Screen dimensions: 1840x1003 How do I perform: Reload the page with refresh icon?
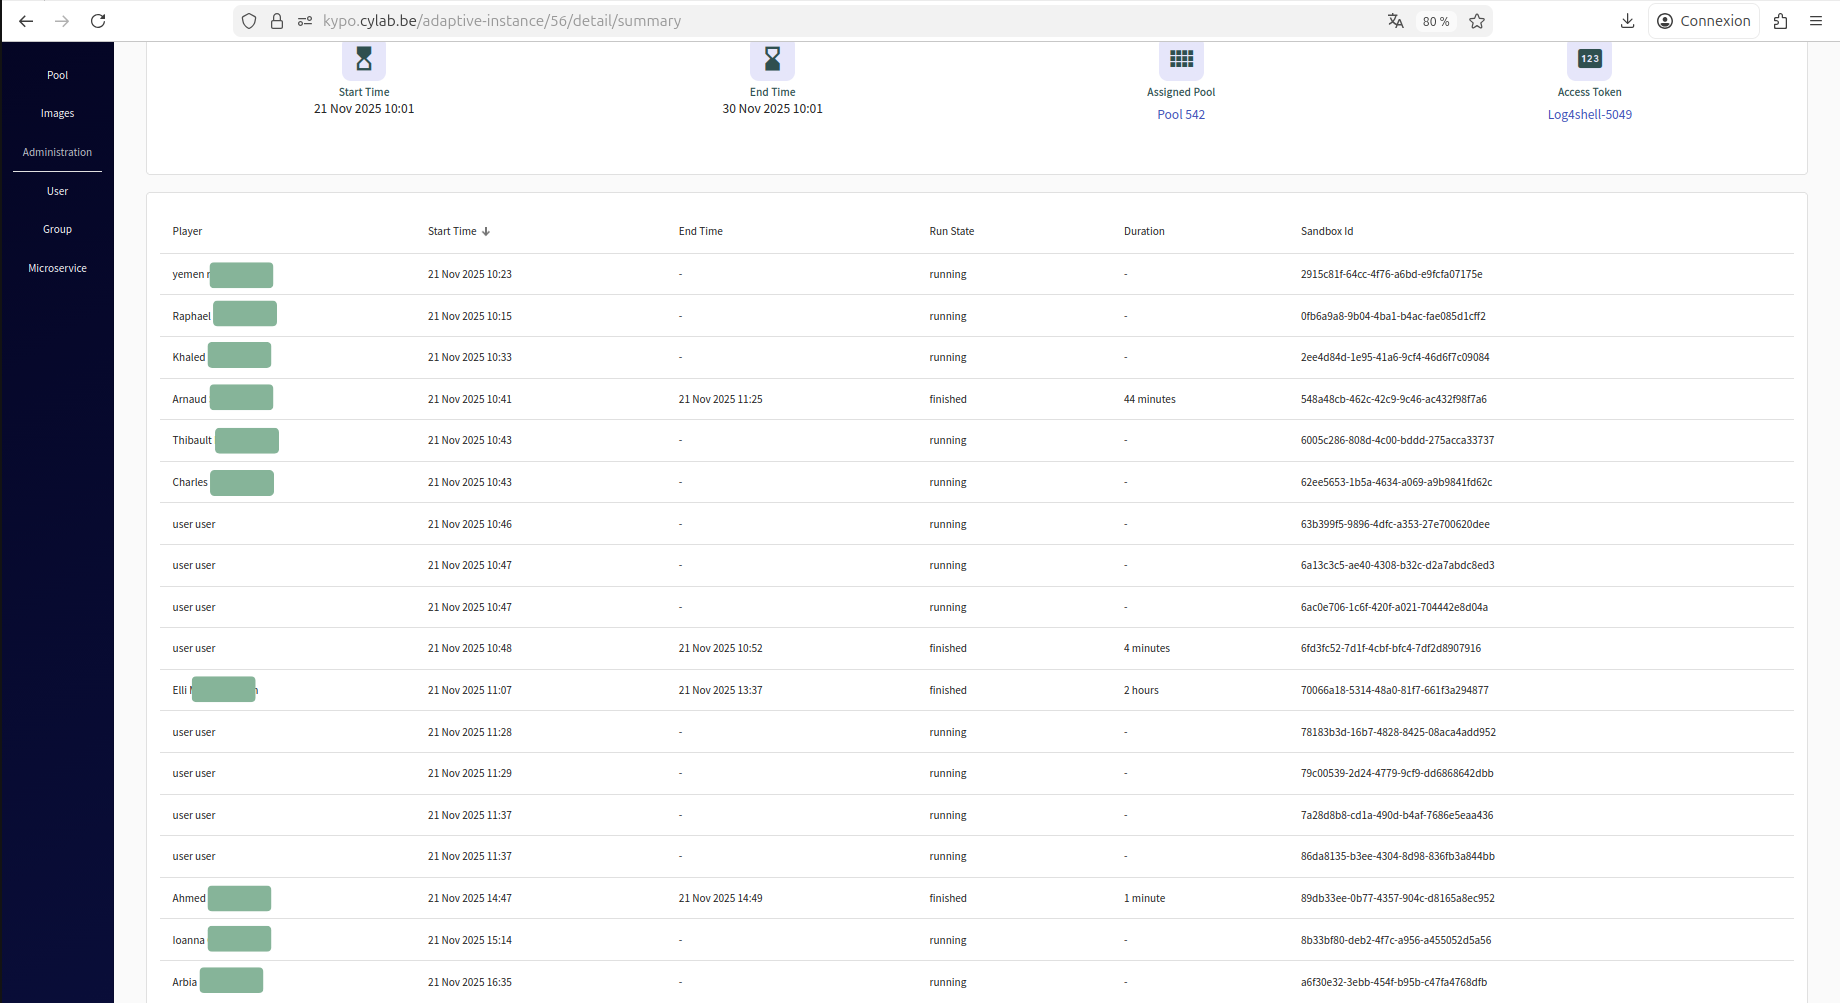click(98, 21)
